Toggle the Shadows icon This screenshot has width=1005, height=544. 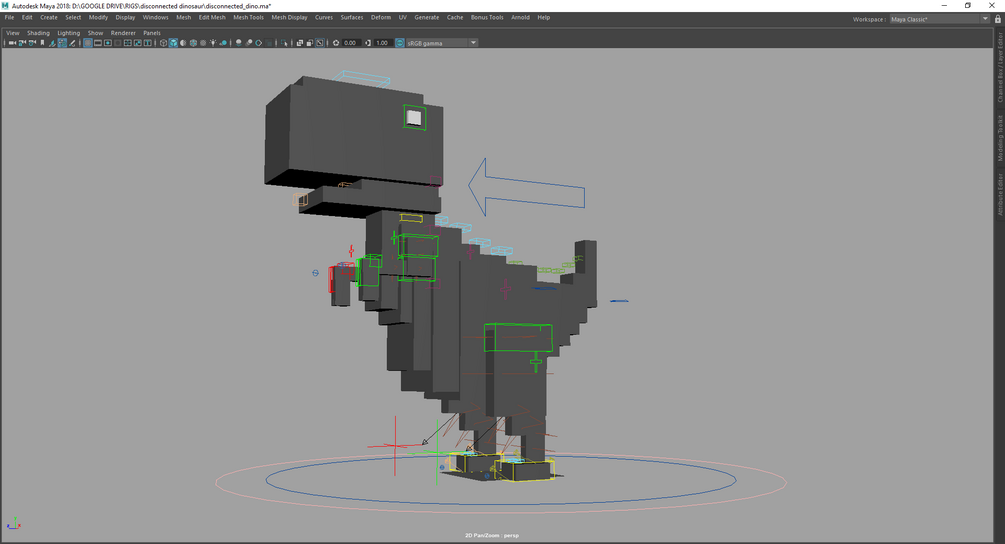coord(223,43)
